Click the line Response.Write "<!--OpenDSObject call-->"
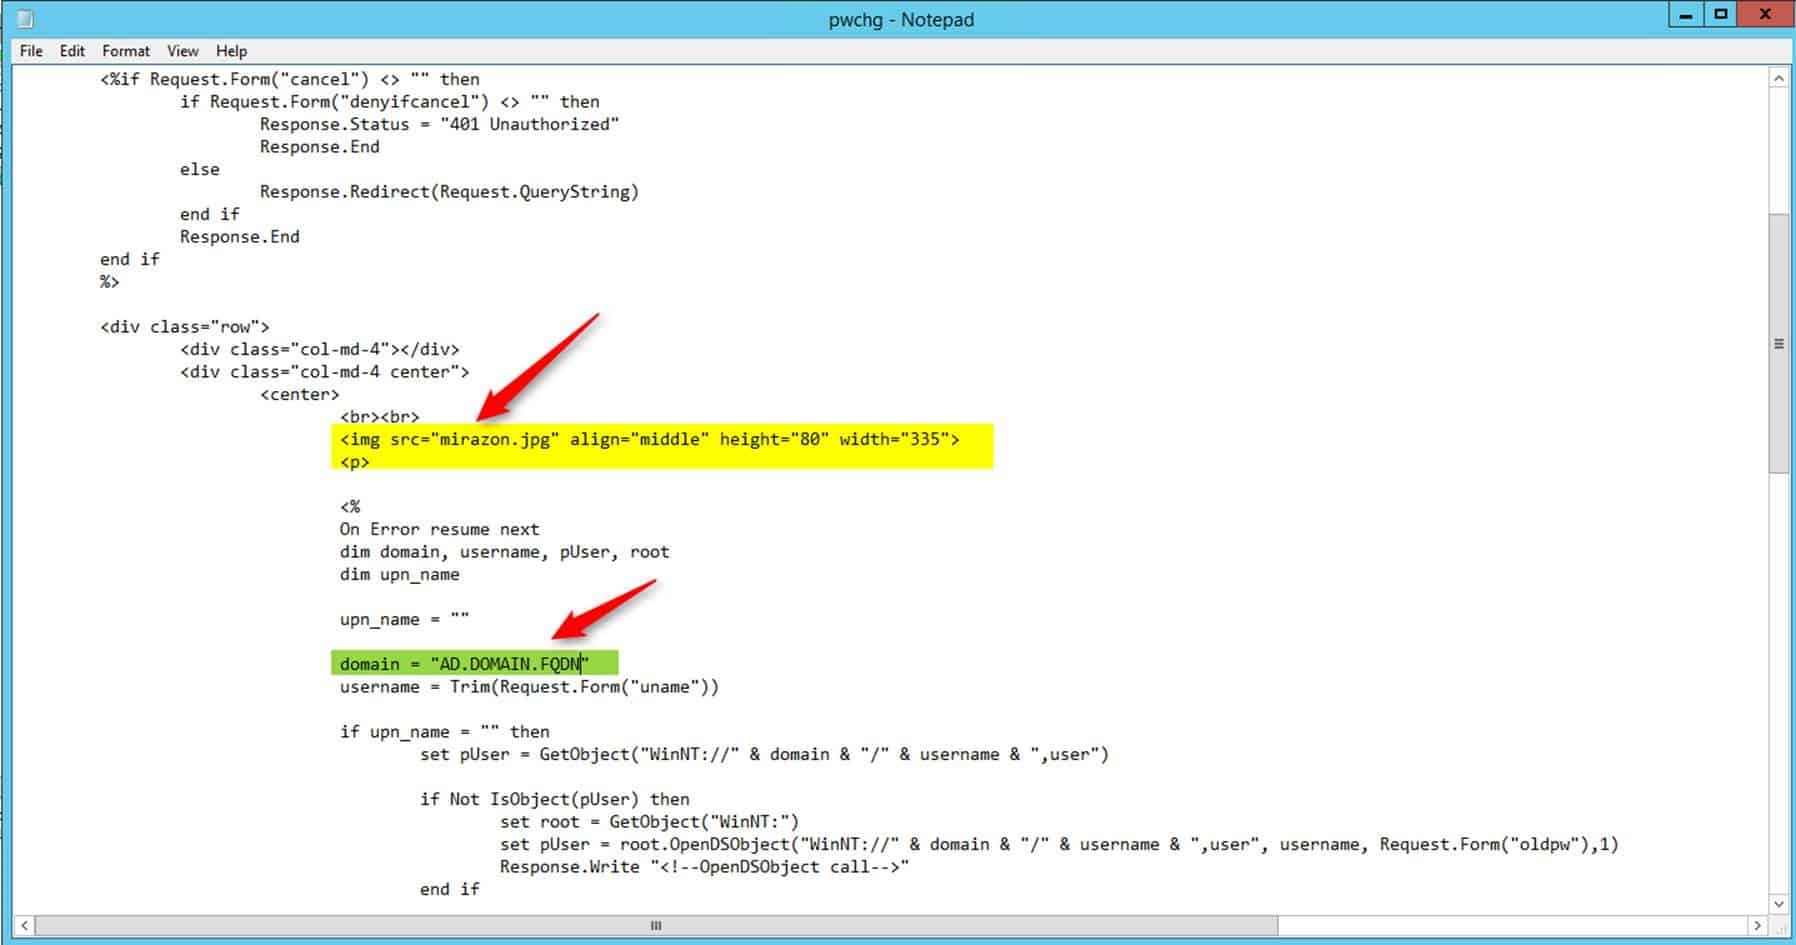The height and width of the screenshot is (945, 1796). [704, 867]
